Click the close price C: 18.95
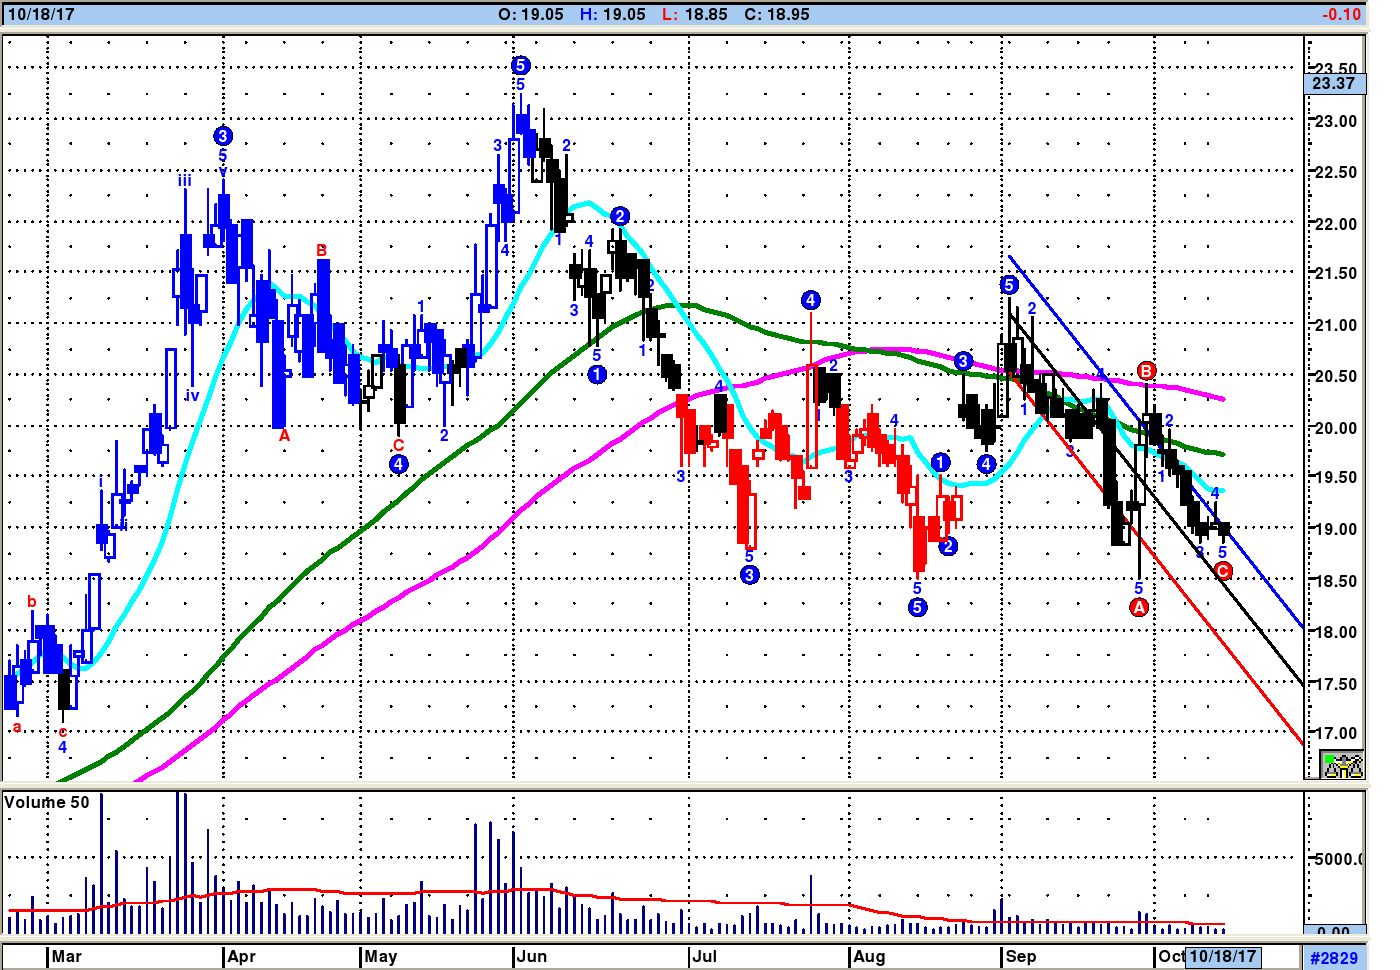This screenshot has height=970, width=1400. (x=777, y=14)
